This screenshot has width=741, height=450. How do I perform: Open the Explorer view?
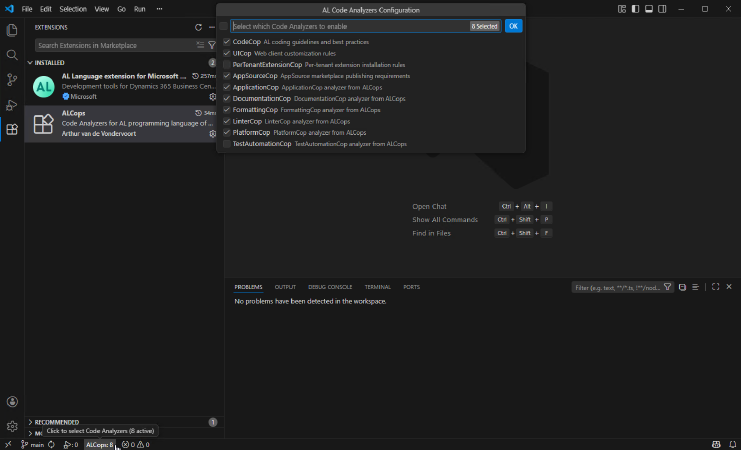click(12, 30)
